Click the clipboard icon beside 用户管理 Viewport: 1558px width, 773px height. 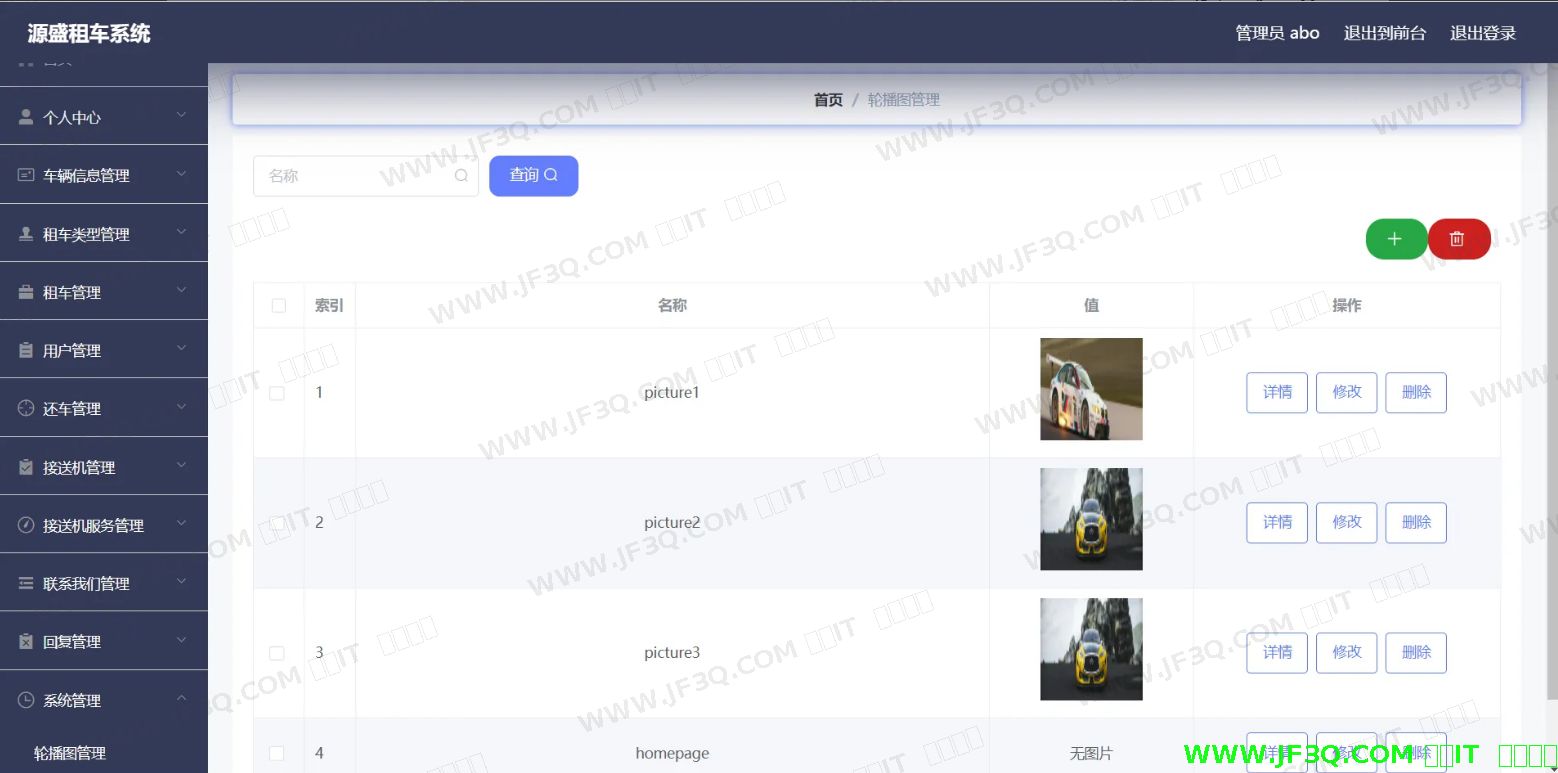26,350
